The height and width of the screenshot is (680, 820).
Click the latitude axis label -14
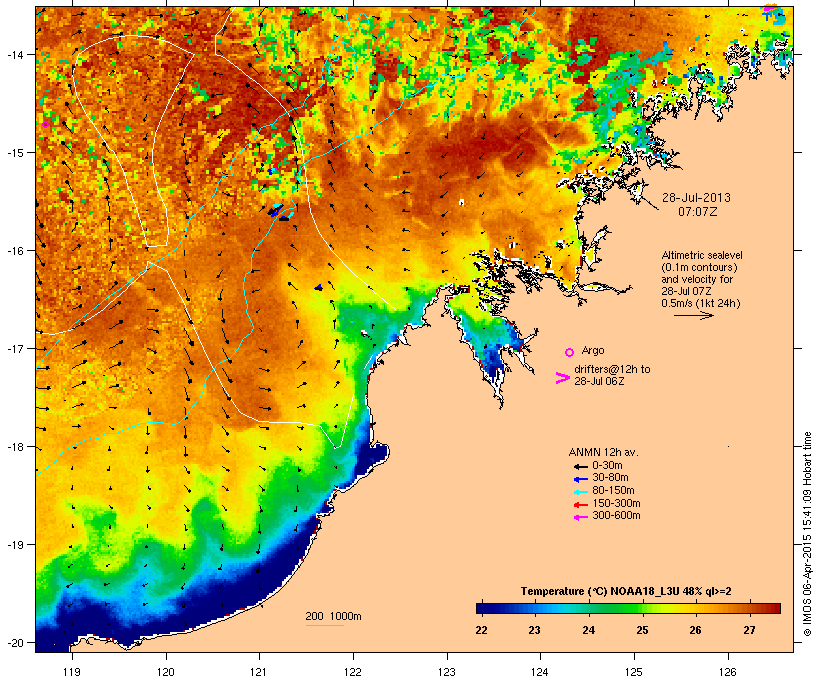(x=14, y=55)
